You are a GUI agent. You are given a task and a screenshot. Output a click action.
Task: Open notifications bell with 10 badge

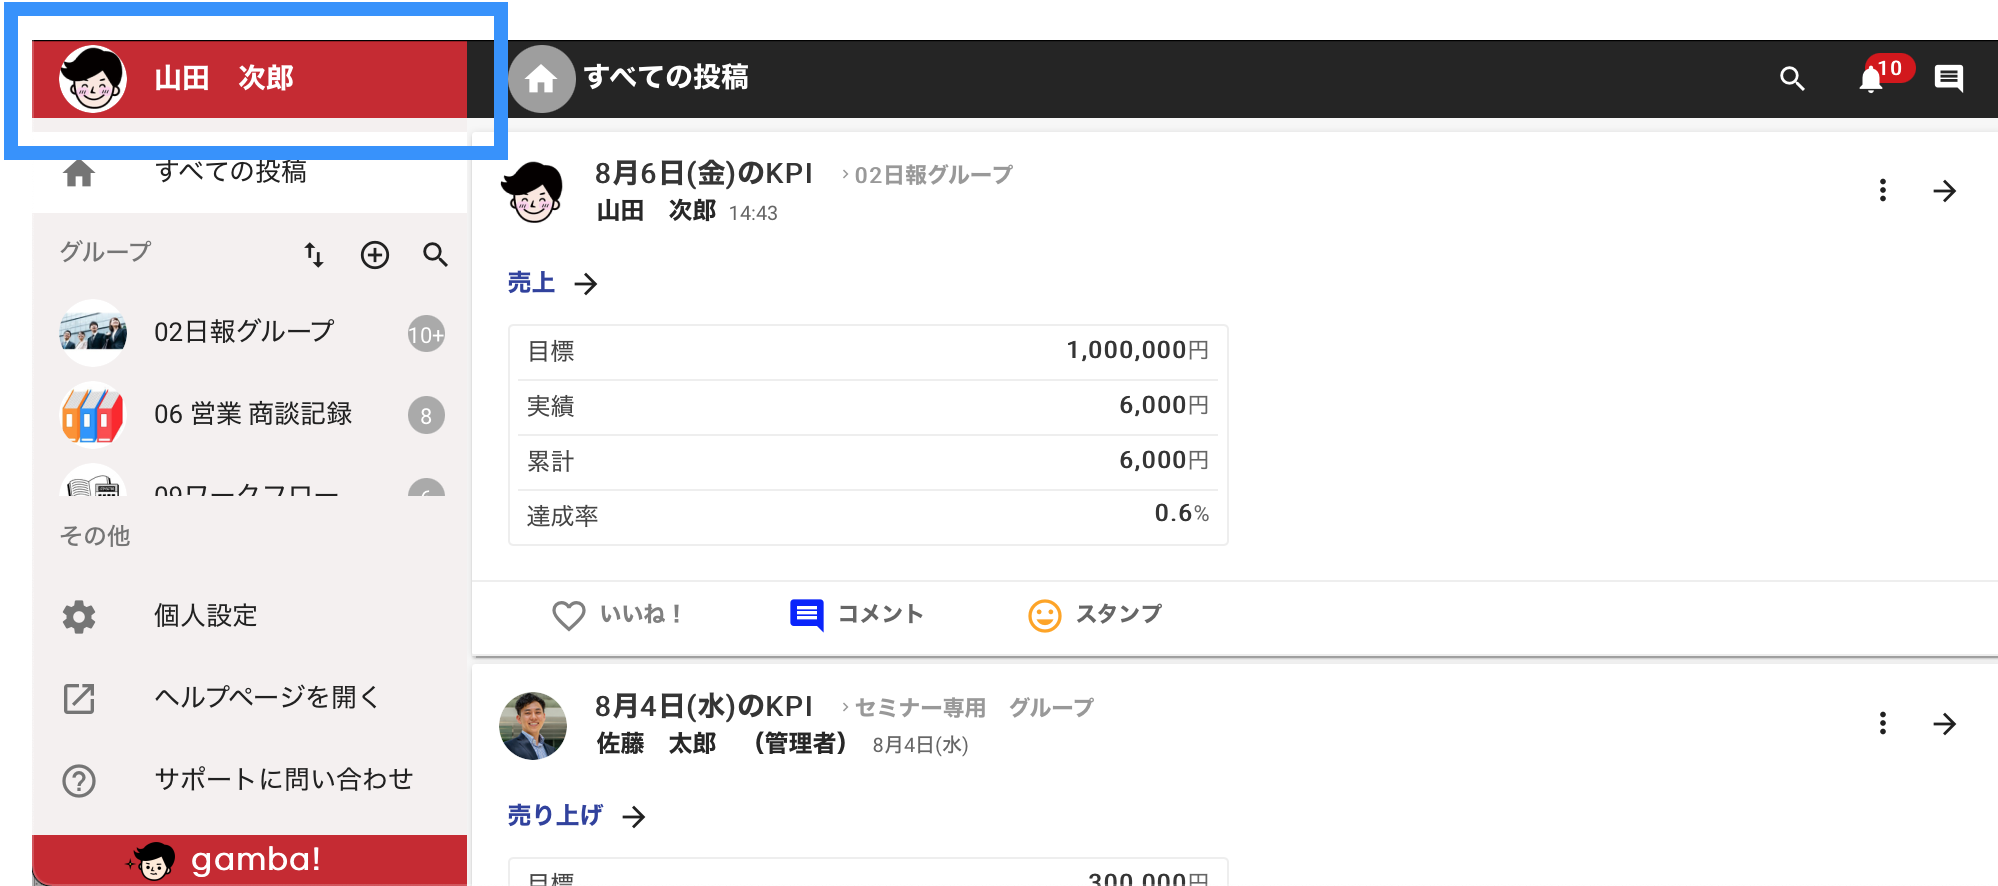(1873, 78)
